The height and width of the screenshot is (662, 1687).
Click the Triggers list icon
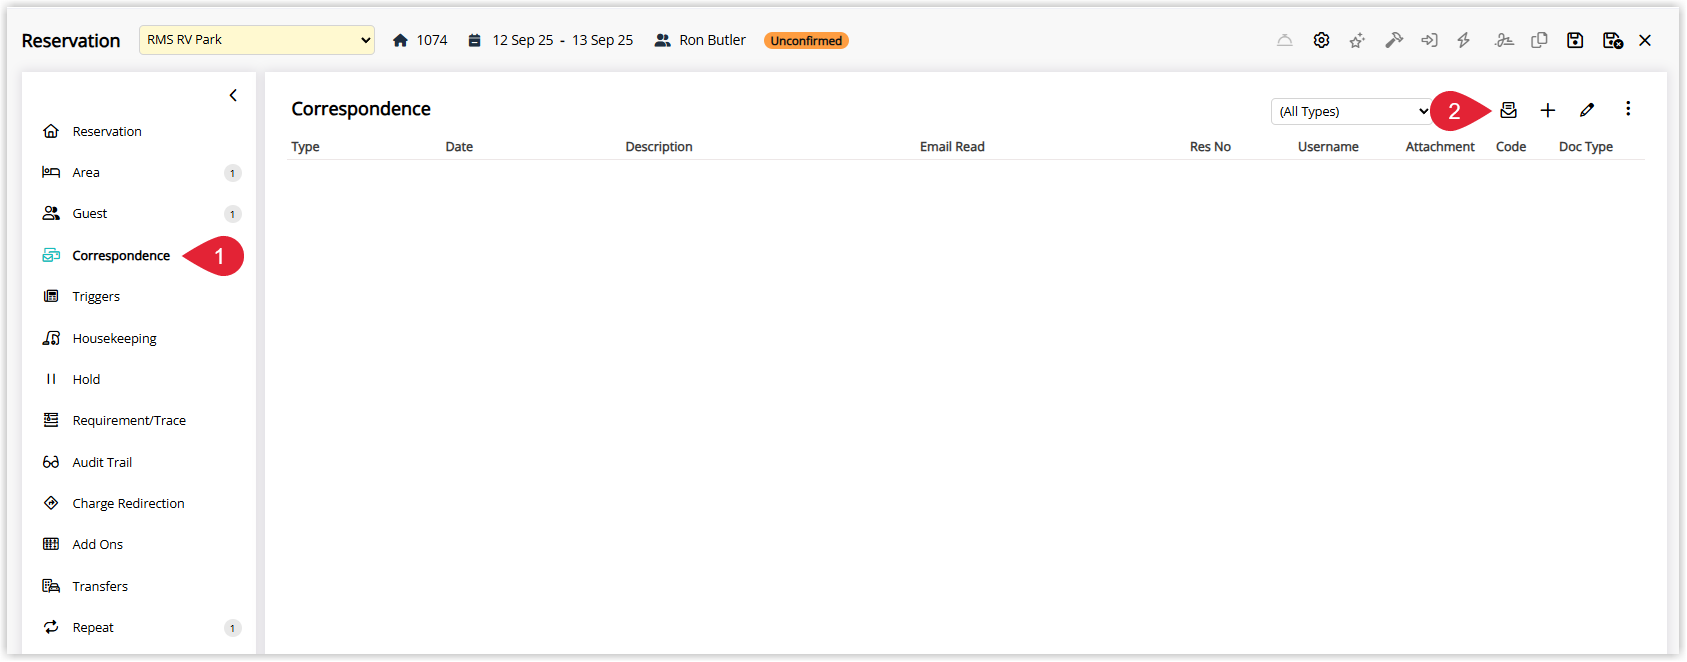51,296
